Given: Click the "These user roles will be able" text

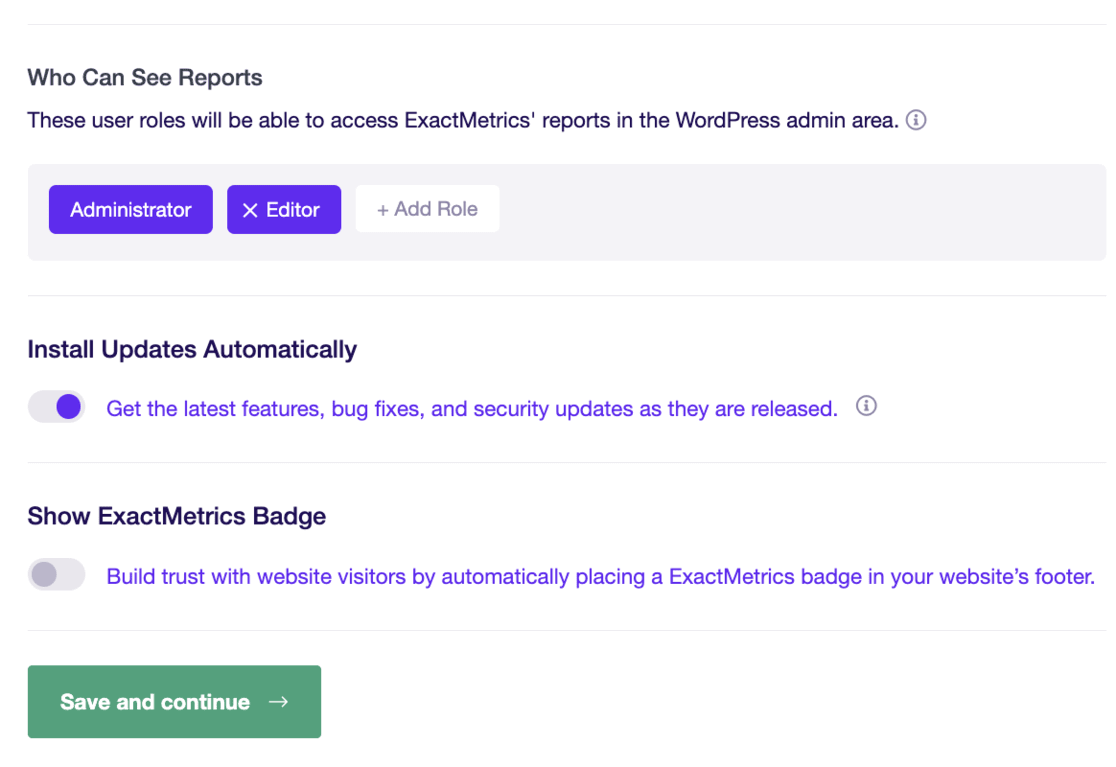Looking at the screenshot, I should (463, 120).
